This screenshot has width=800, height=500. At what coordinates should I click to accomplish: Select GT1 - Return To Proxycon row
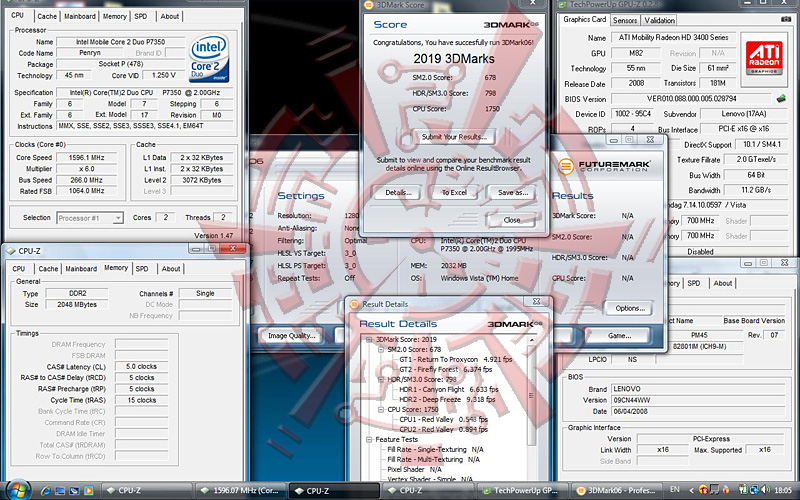tap(456, 360)
